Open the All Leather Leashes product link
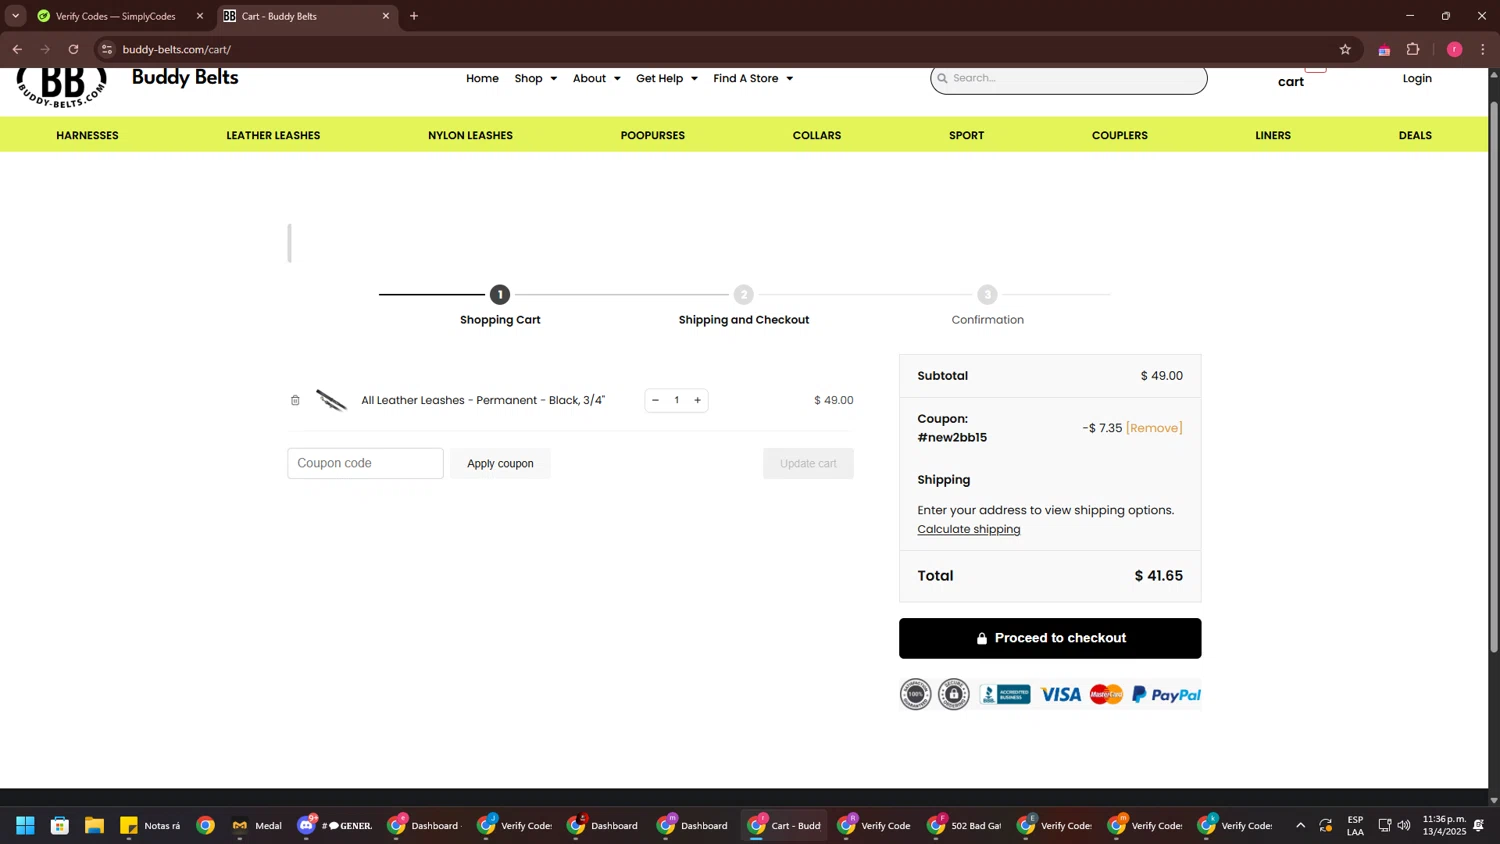 coord(483,400)
